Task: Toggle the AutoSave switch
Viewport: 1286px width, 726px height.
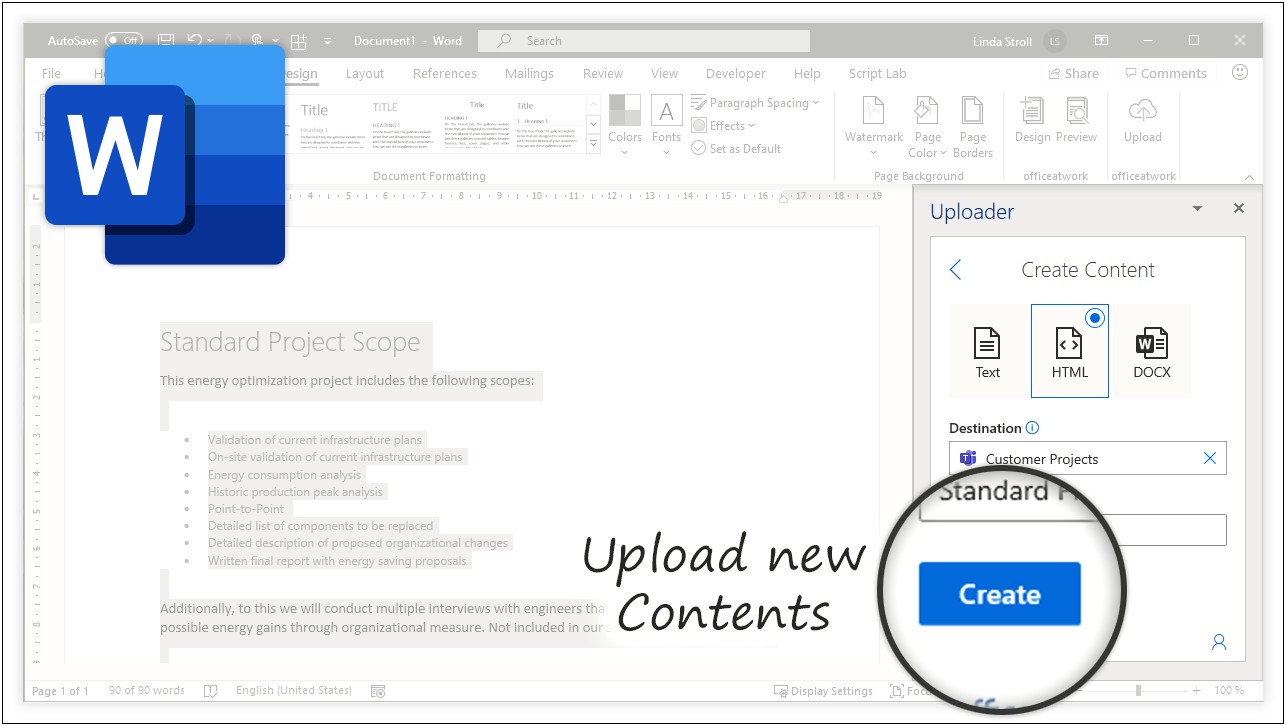Action: click(x=124, y=41)
